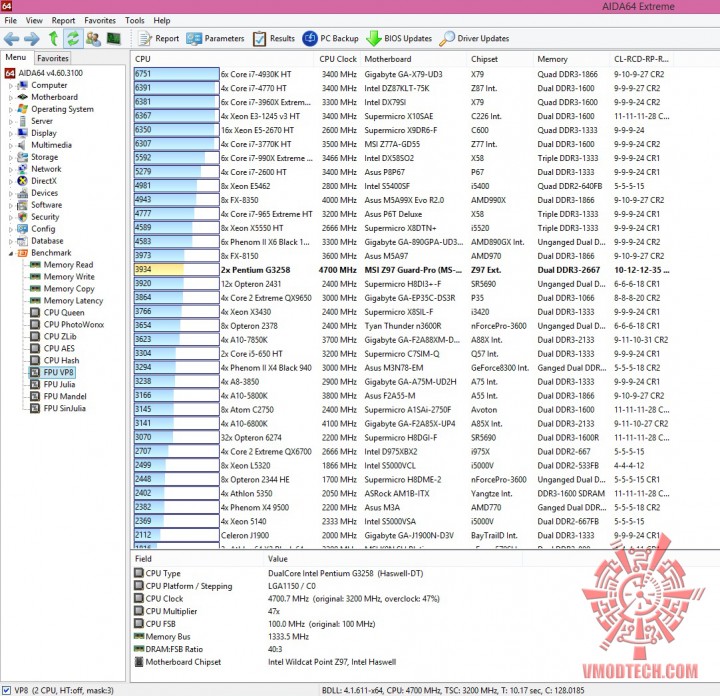Screen dimensions: 720x696
Task: Open the Results toolbar button
Action: [x=274, y=39]
